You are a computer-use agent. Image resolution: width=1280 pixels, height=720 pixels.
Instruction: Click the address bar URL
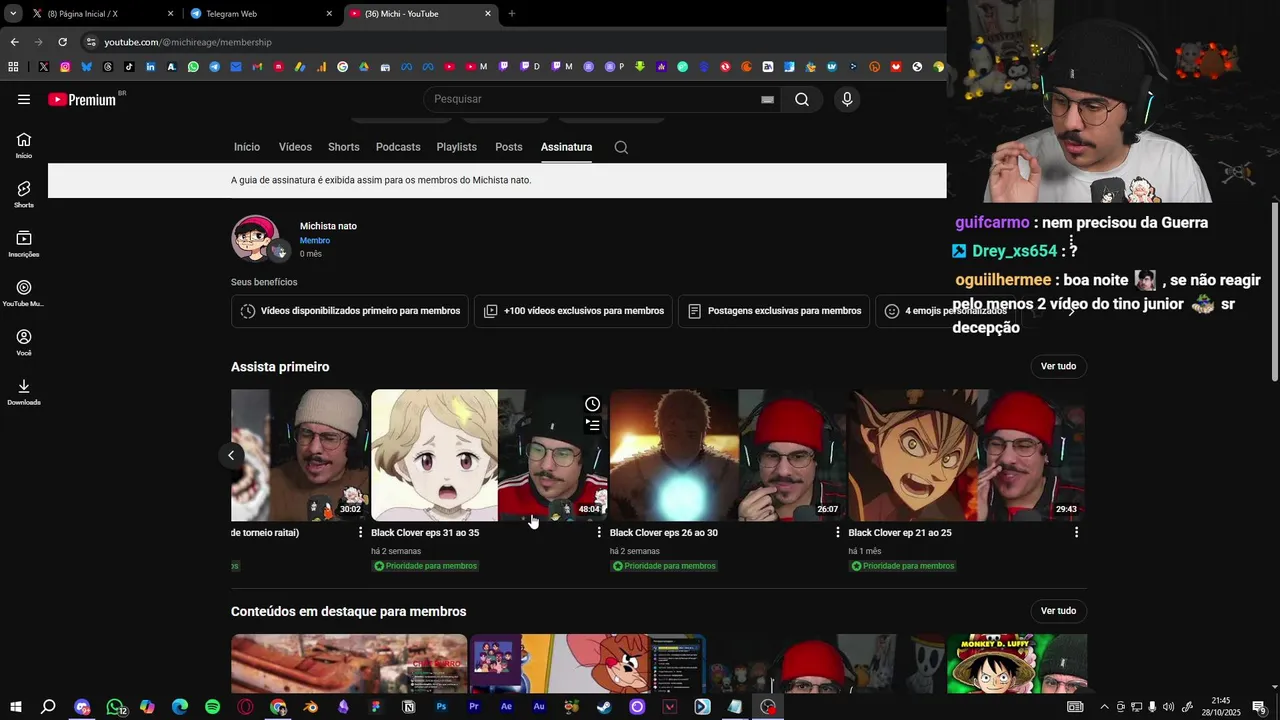point(188,42)
